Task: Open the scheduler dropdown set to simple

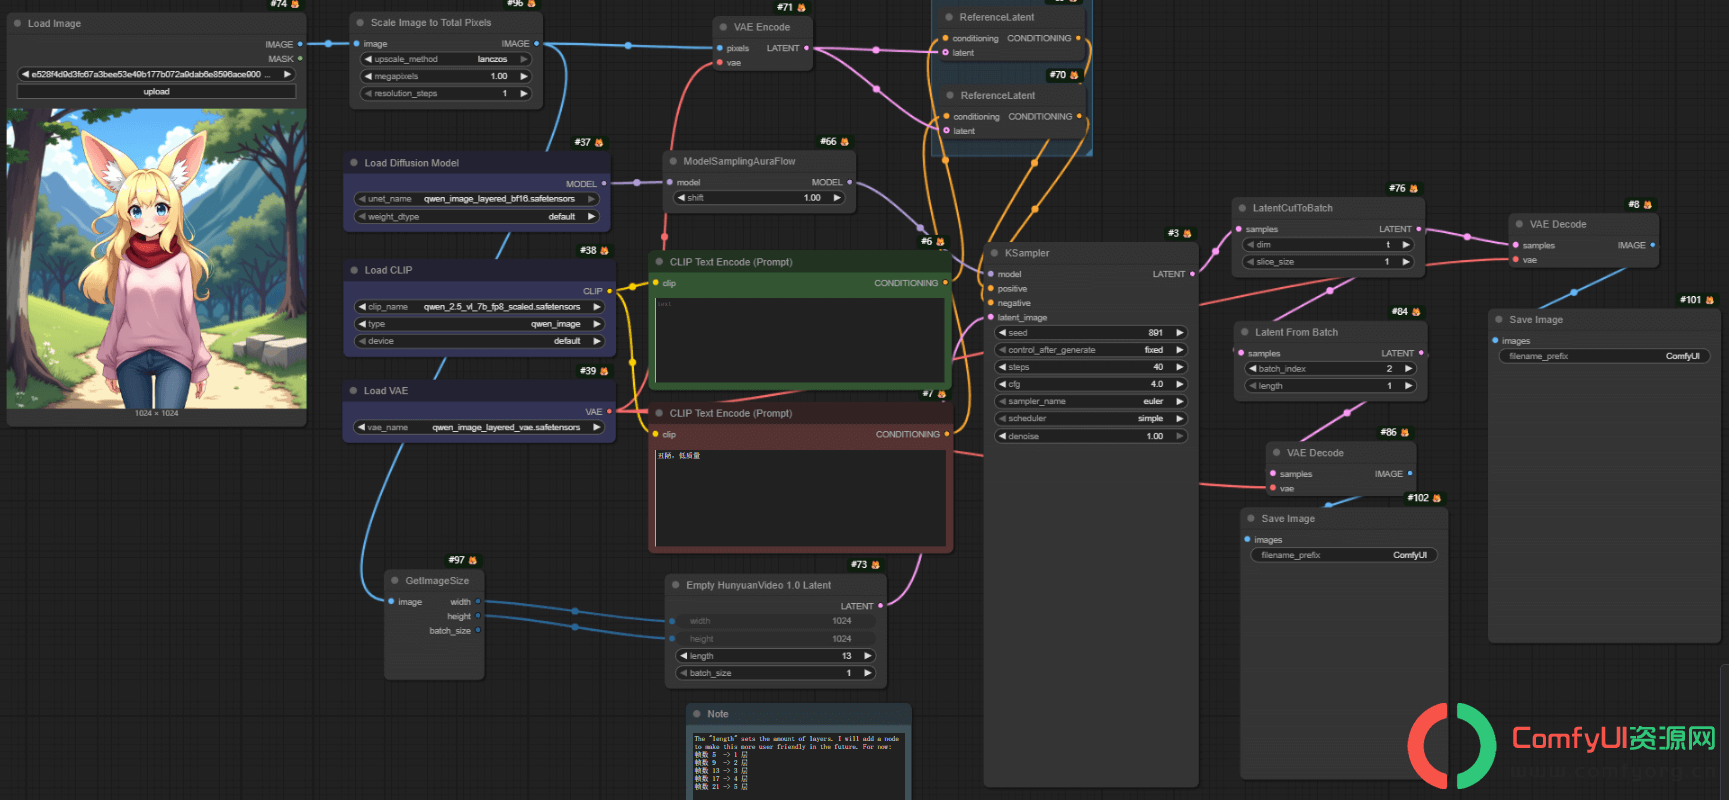Action: 1091,419
